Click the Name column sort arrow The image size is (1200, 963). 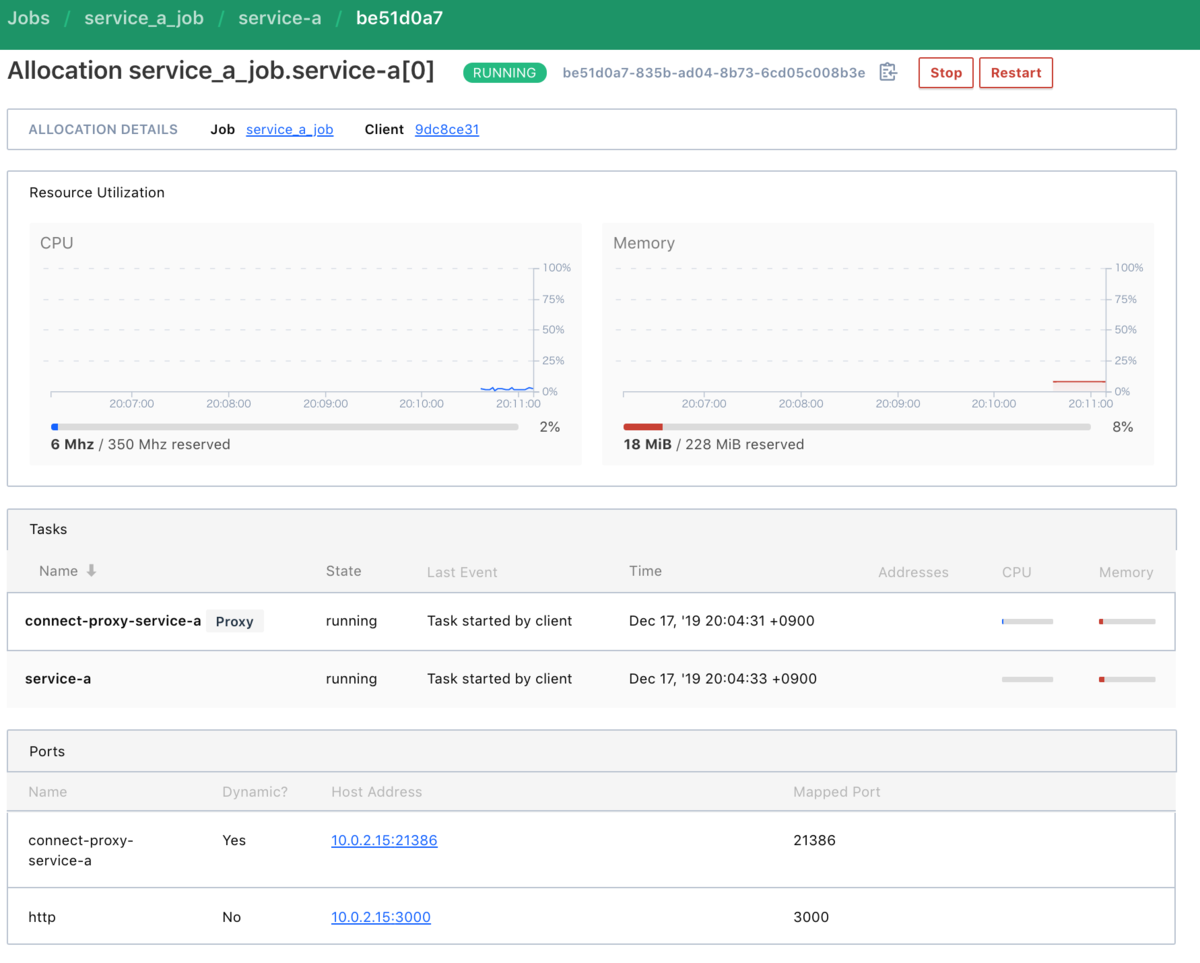pyautogui.click(x=91, y=571)
